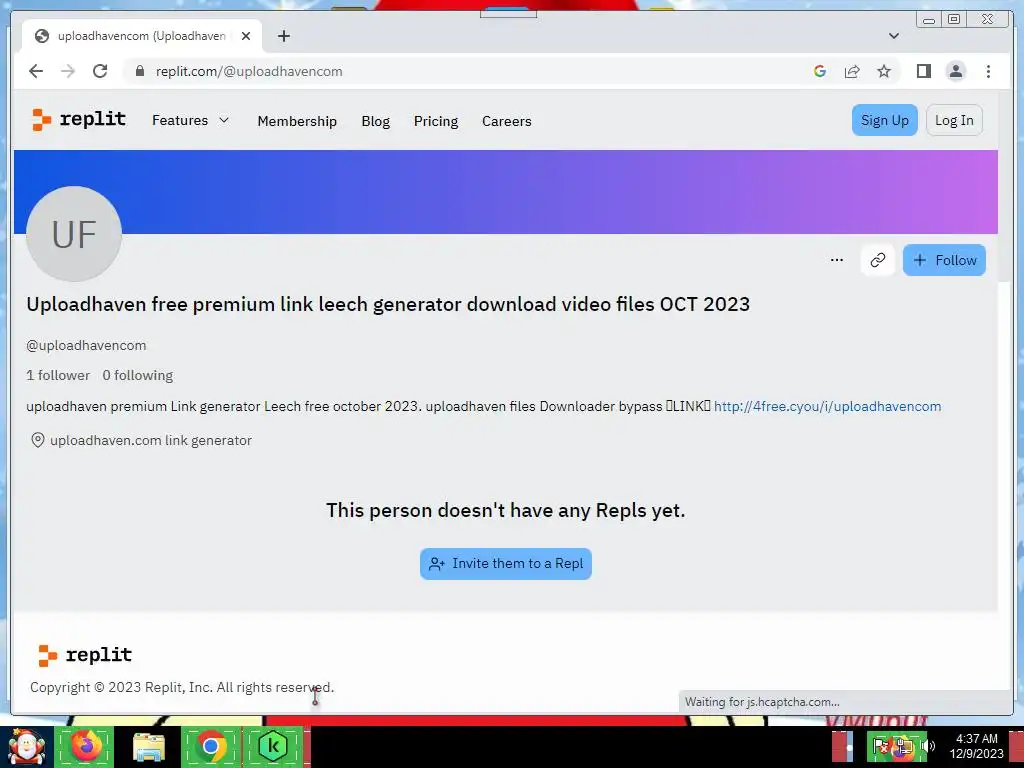The image size is (1024, 768).
Task: Open the 4free.cyou link in the bio
Action: [x=827, y=406]
